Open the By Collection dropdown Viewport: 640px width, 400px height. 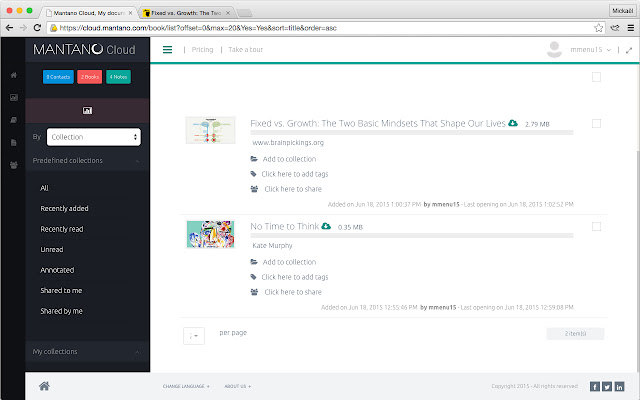click(94, 137)
